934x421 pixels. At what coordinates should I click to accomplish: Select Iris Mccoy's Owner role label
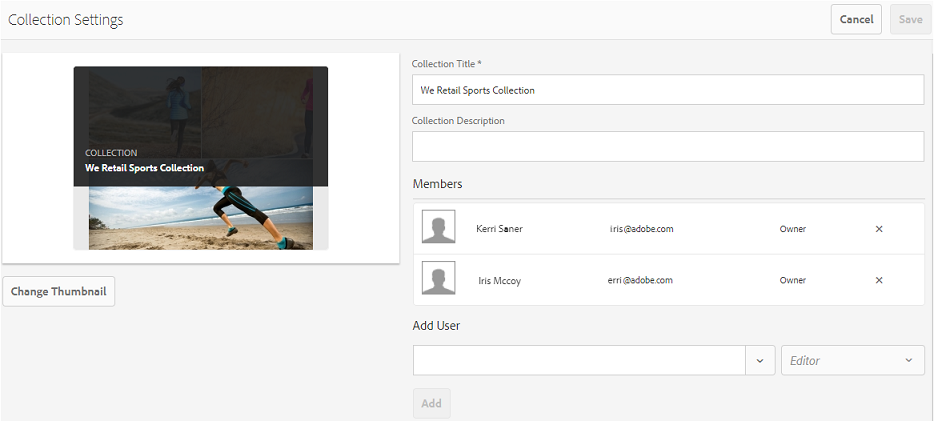pos(792,280)
